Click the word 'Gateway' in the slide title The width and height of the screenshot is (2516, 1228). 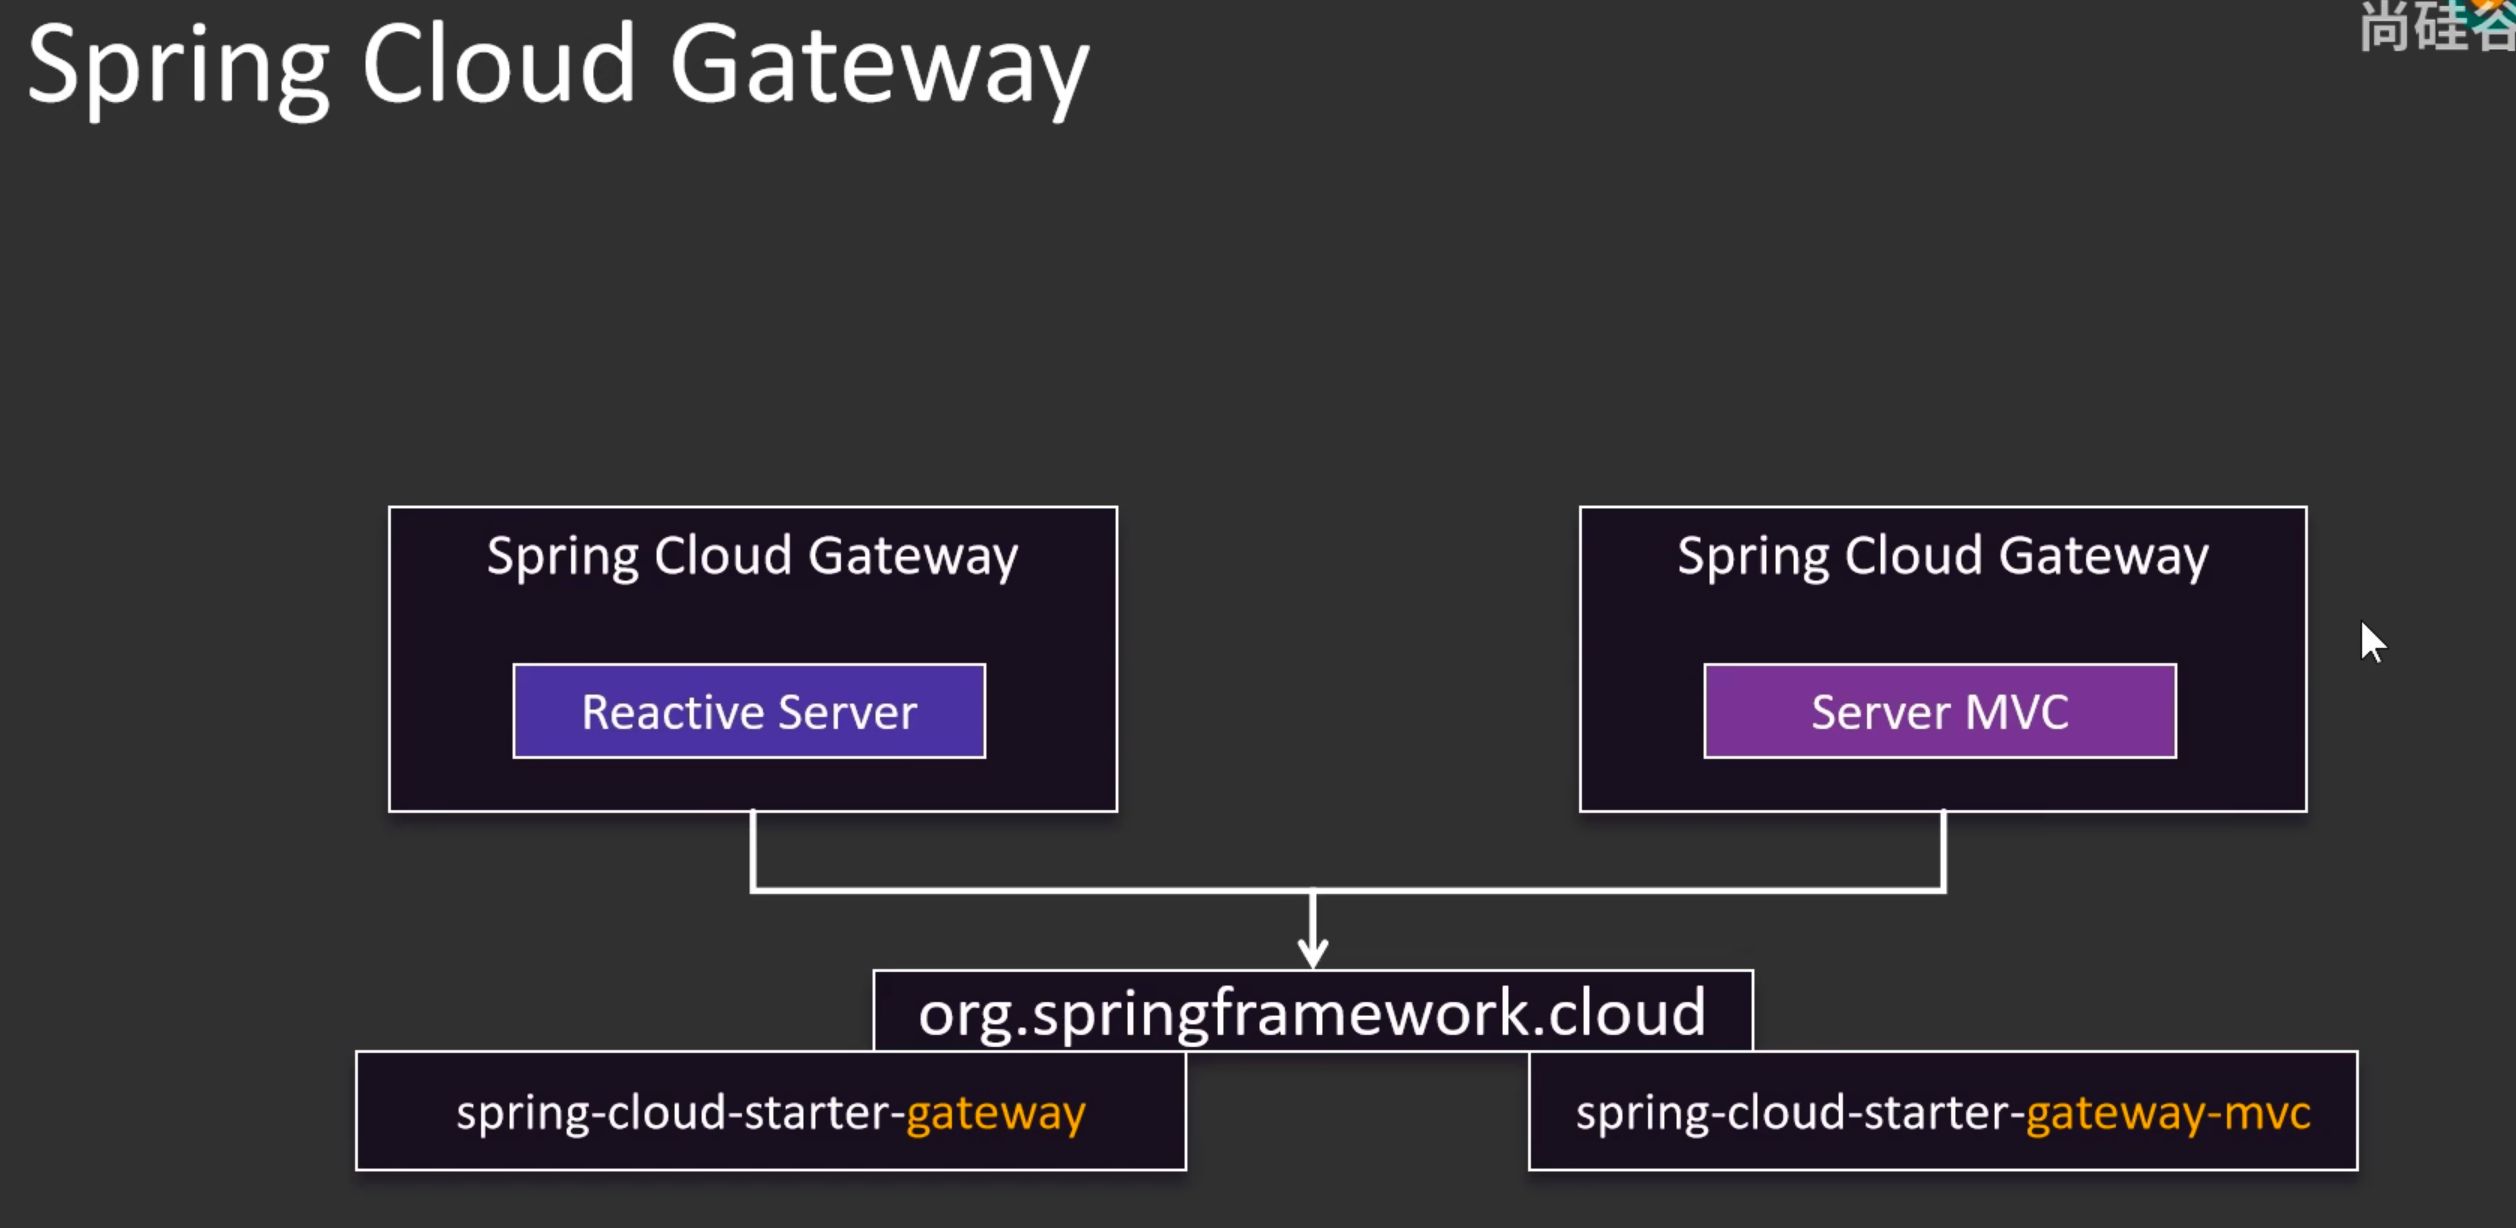click(x=878, y=66)
